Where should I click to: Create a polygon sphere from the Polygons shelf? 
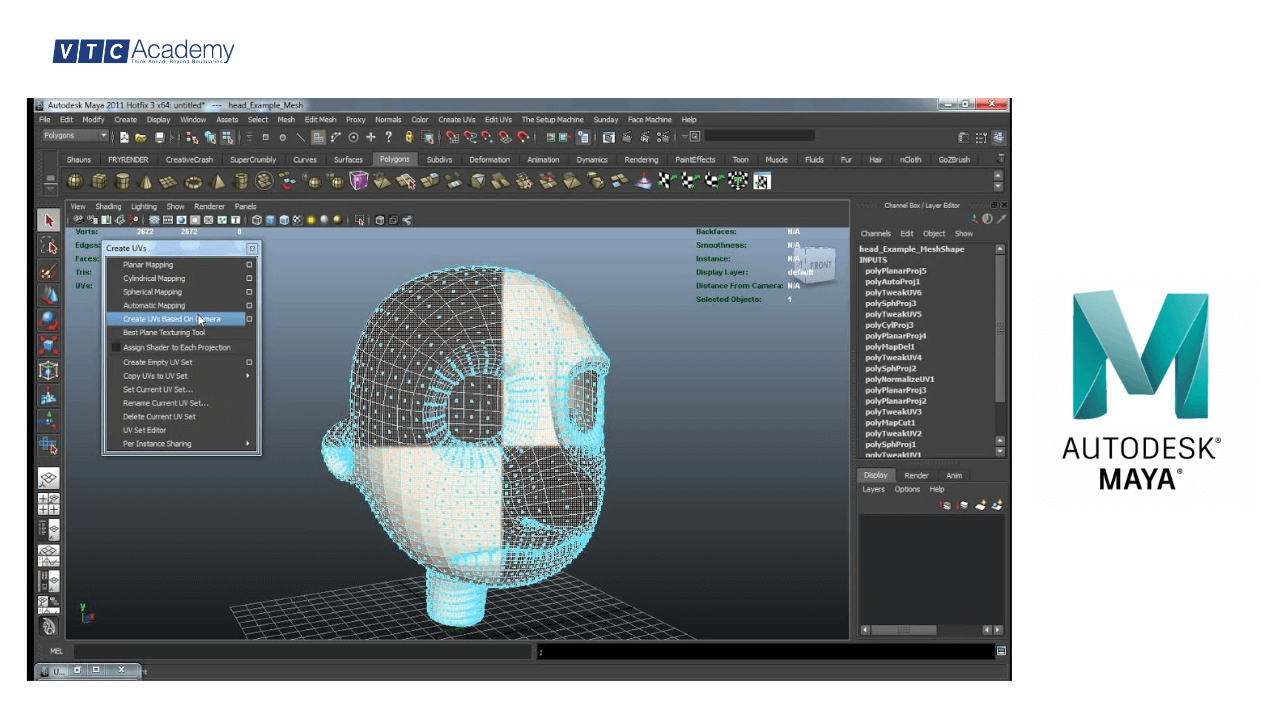pos(76,181)
